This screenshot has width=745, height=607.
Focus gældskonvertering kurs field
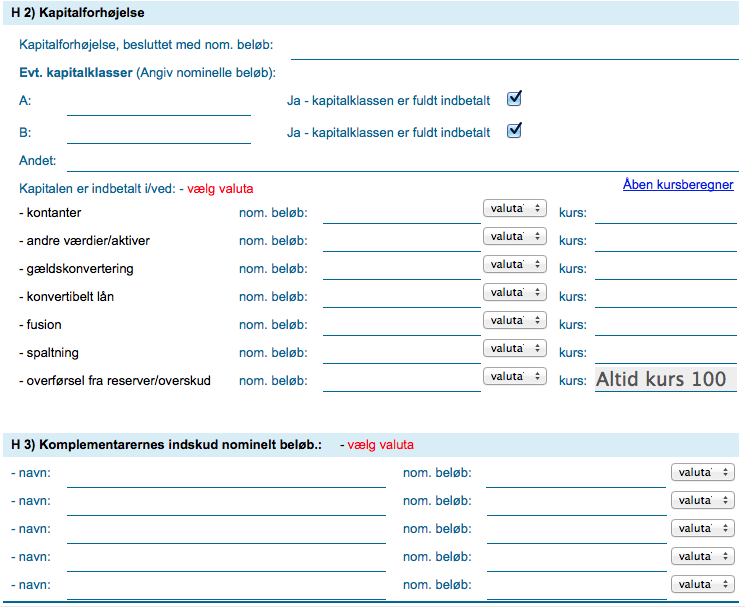point(666,268)
